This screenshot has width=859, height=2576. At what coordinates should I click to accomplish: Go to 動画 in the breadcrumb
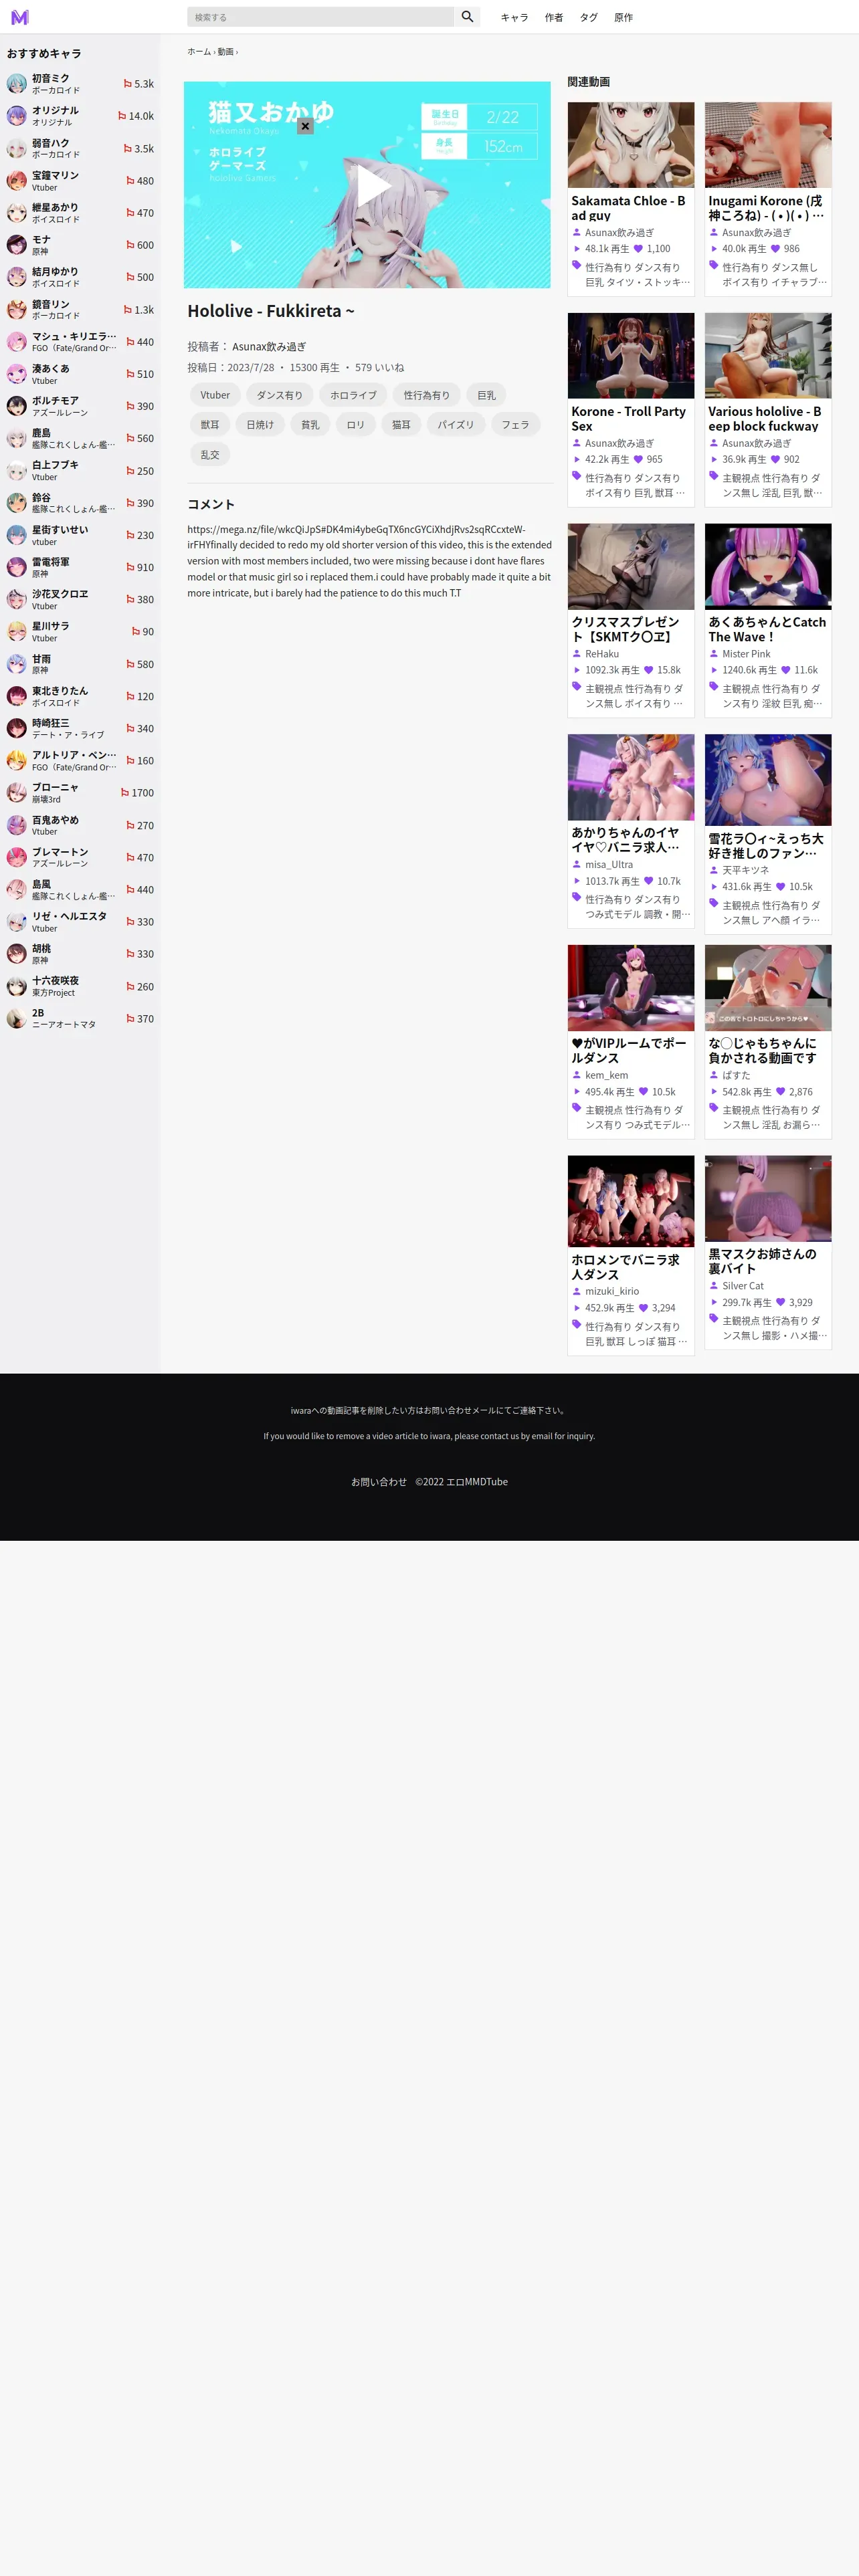(x=226, y=52)
